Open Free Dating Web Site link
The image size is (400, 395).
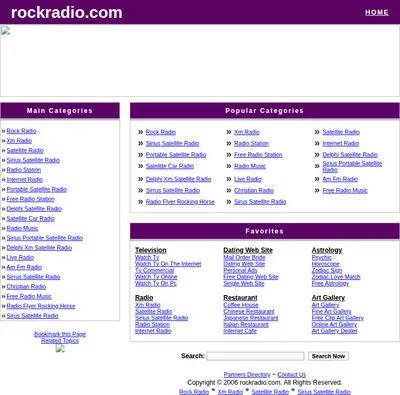pyautogui.click(x=251, y=277)
